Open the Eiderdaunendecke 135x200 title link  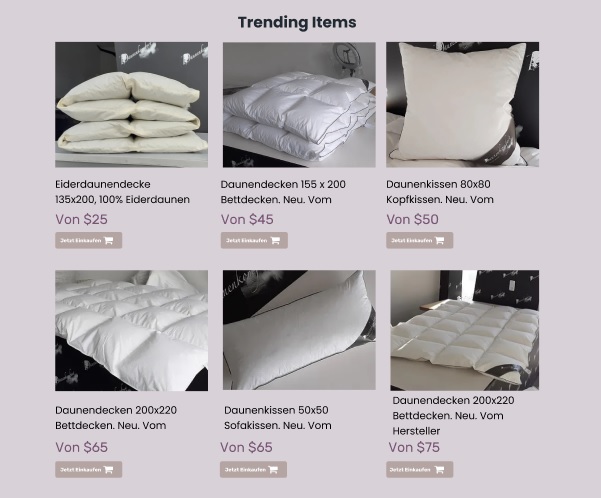[x=122, y=192]
